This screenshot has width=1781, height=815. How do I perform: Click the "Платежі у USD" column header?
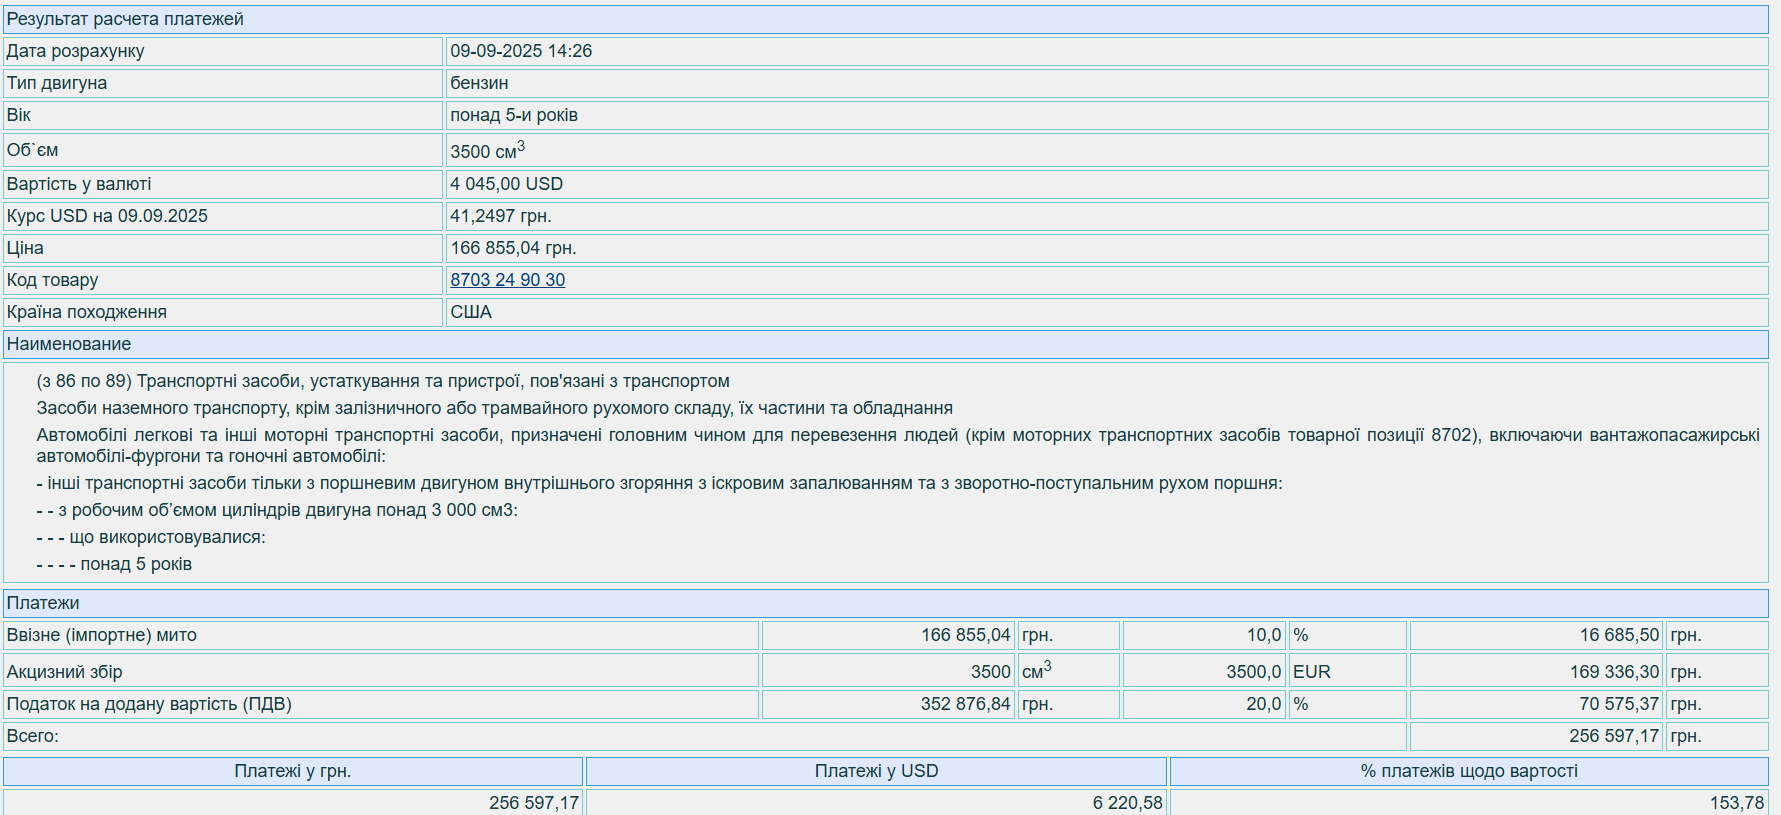(x=877, y=771)
